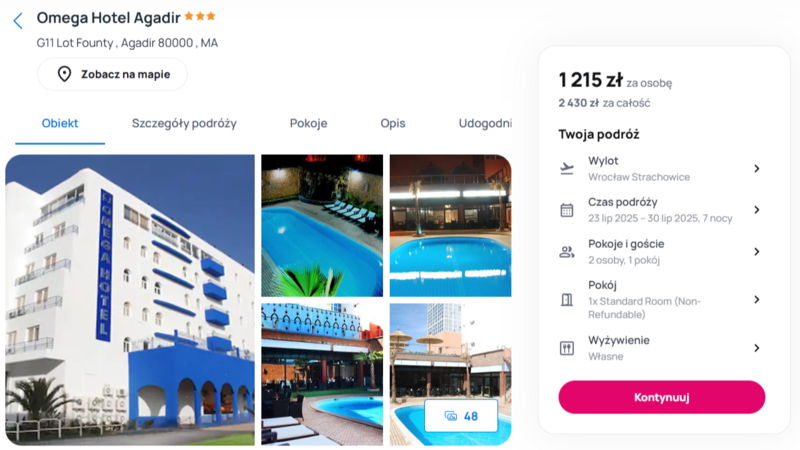Open the night pool with loungers photo

[322, 226]
